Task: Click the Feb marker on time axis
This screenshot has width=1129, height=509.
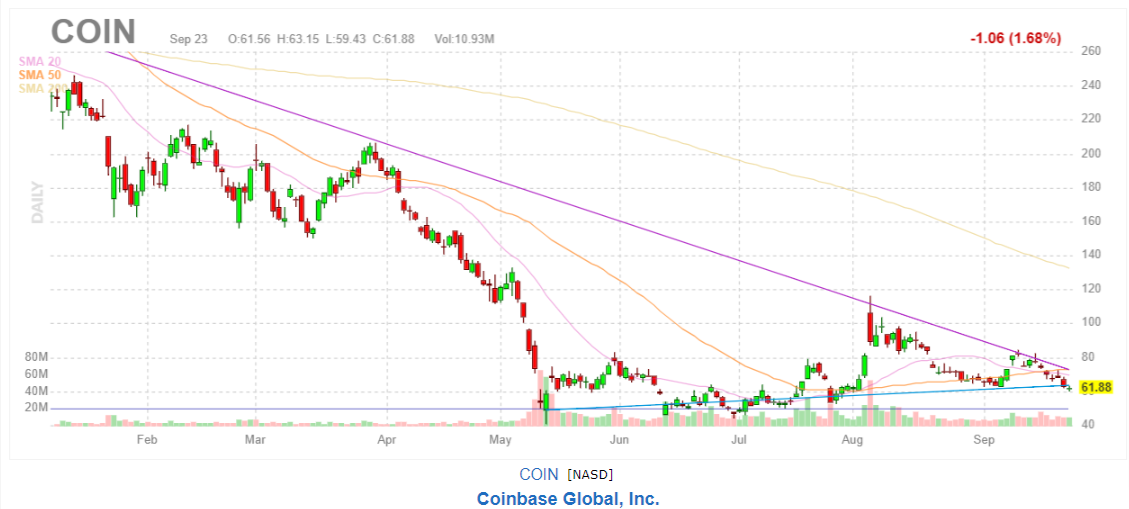Action: tap(147, 439)
